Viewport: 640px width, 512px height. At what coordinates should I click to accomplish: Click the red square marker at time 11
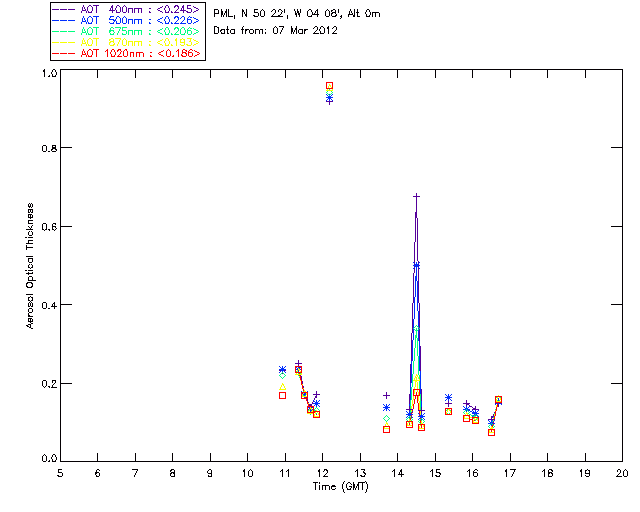[282, 395]
